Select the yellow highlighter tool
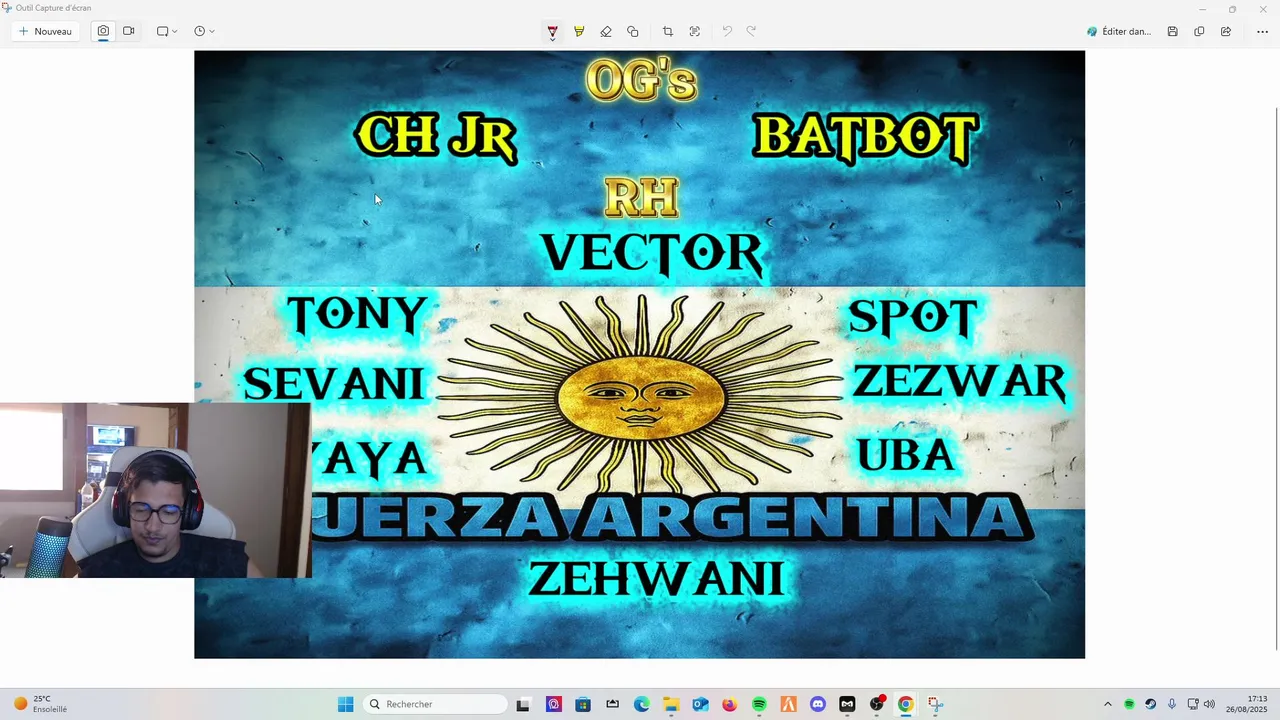The width and height of the screenshot is (1280, 720). [x=579, y=32]
